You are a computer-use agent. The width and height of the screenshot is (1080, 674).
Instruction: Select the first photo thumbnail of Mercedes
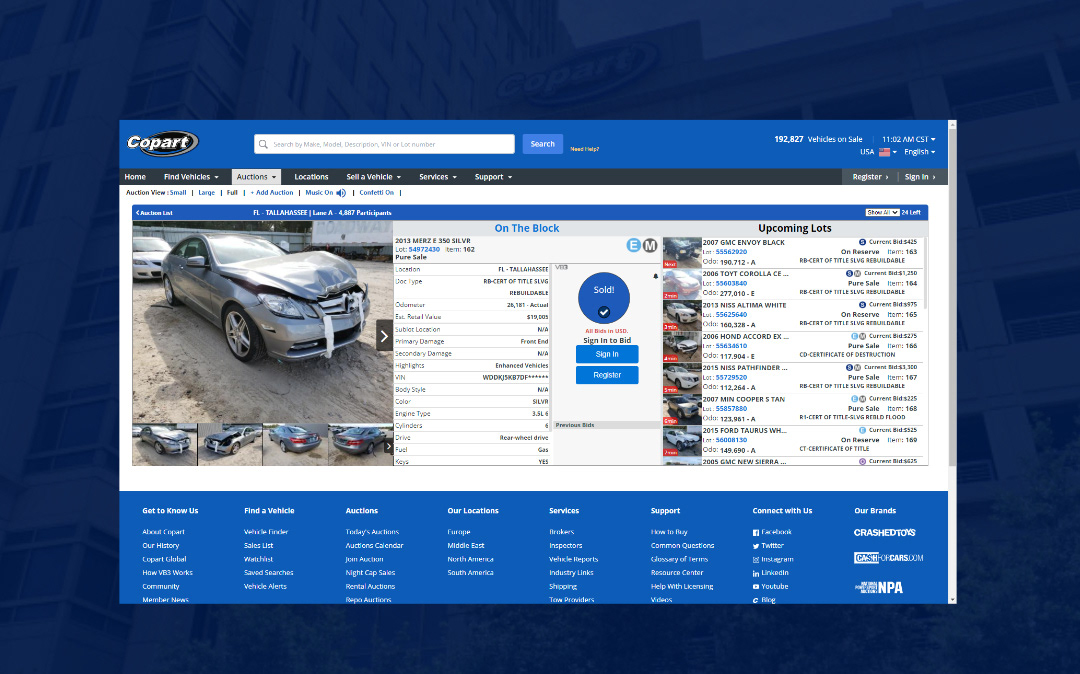[x=165, y=444]
